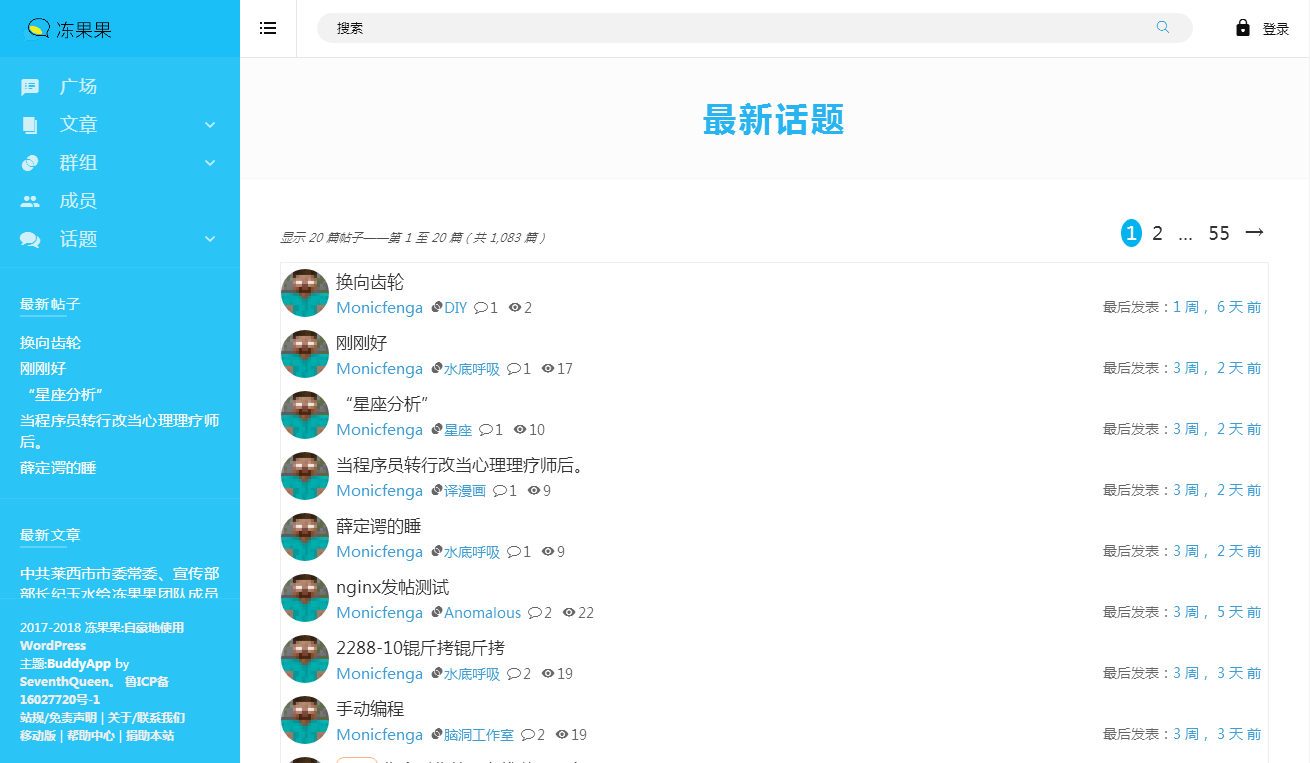Go to next page arrow

click(x=1254, y=233)
